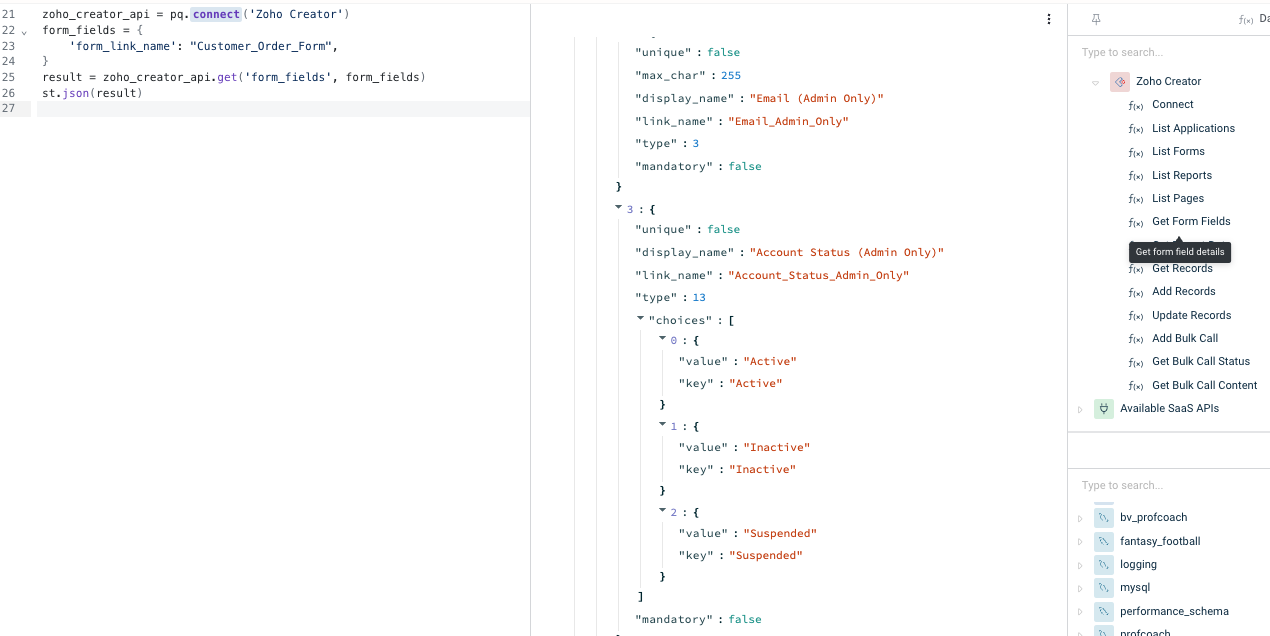Click the function icon beside Update Records

[x=1136, y=316]
